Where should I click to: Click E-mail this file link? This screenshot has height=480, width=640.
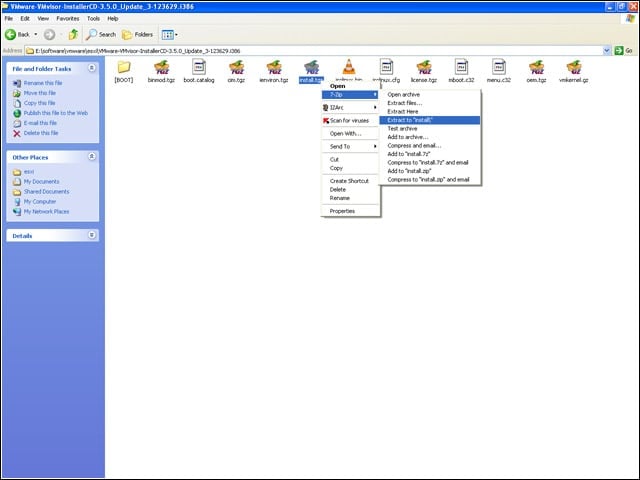pos(40,123)
